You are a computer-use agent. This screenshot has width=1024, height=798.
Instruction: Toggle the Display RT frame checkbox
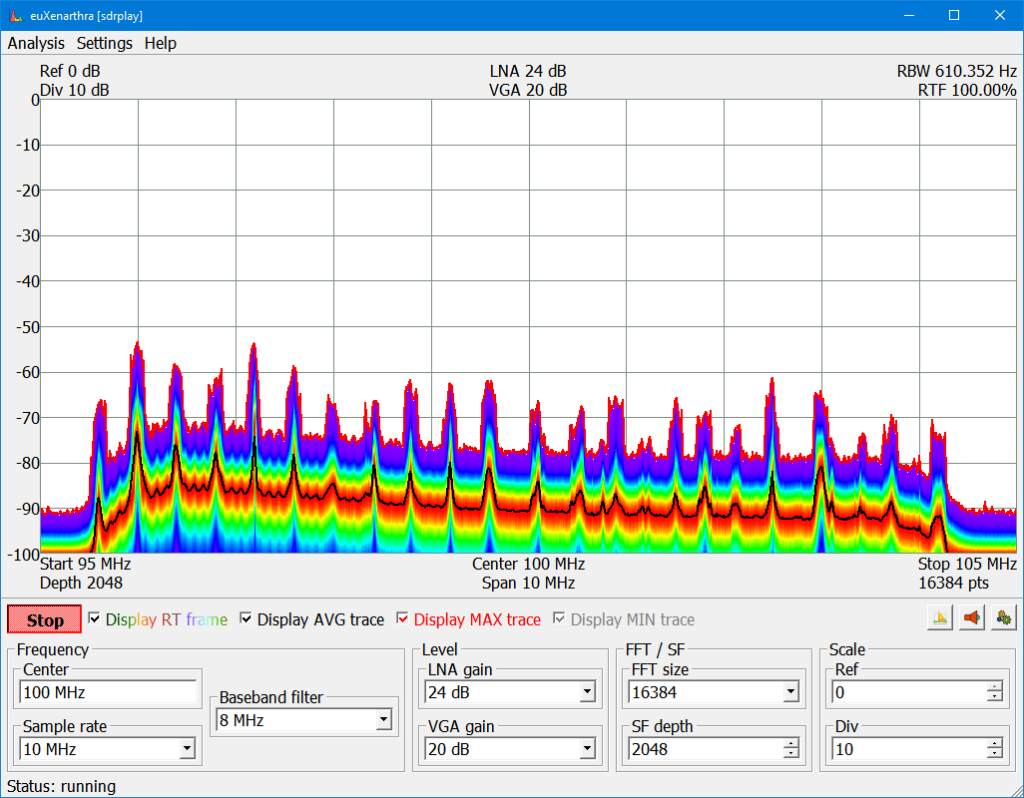click(x=94, y=618)
